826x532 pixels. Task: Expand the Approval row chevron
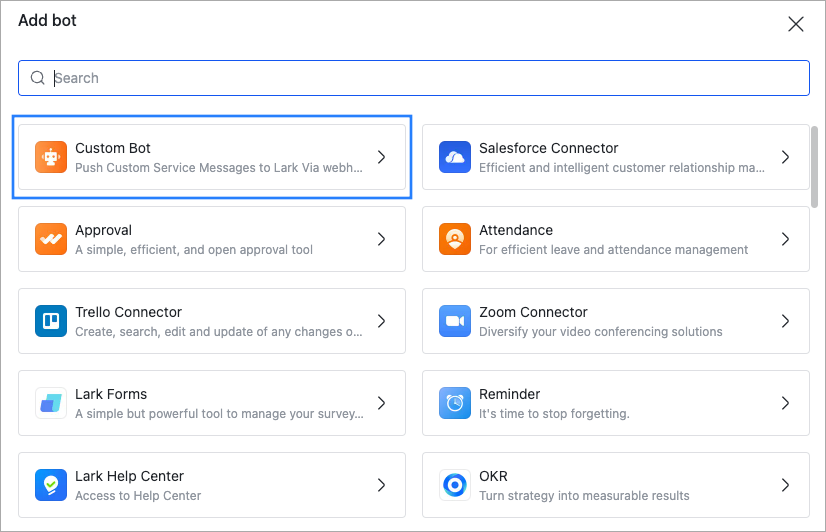point(381,239)
